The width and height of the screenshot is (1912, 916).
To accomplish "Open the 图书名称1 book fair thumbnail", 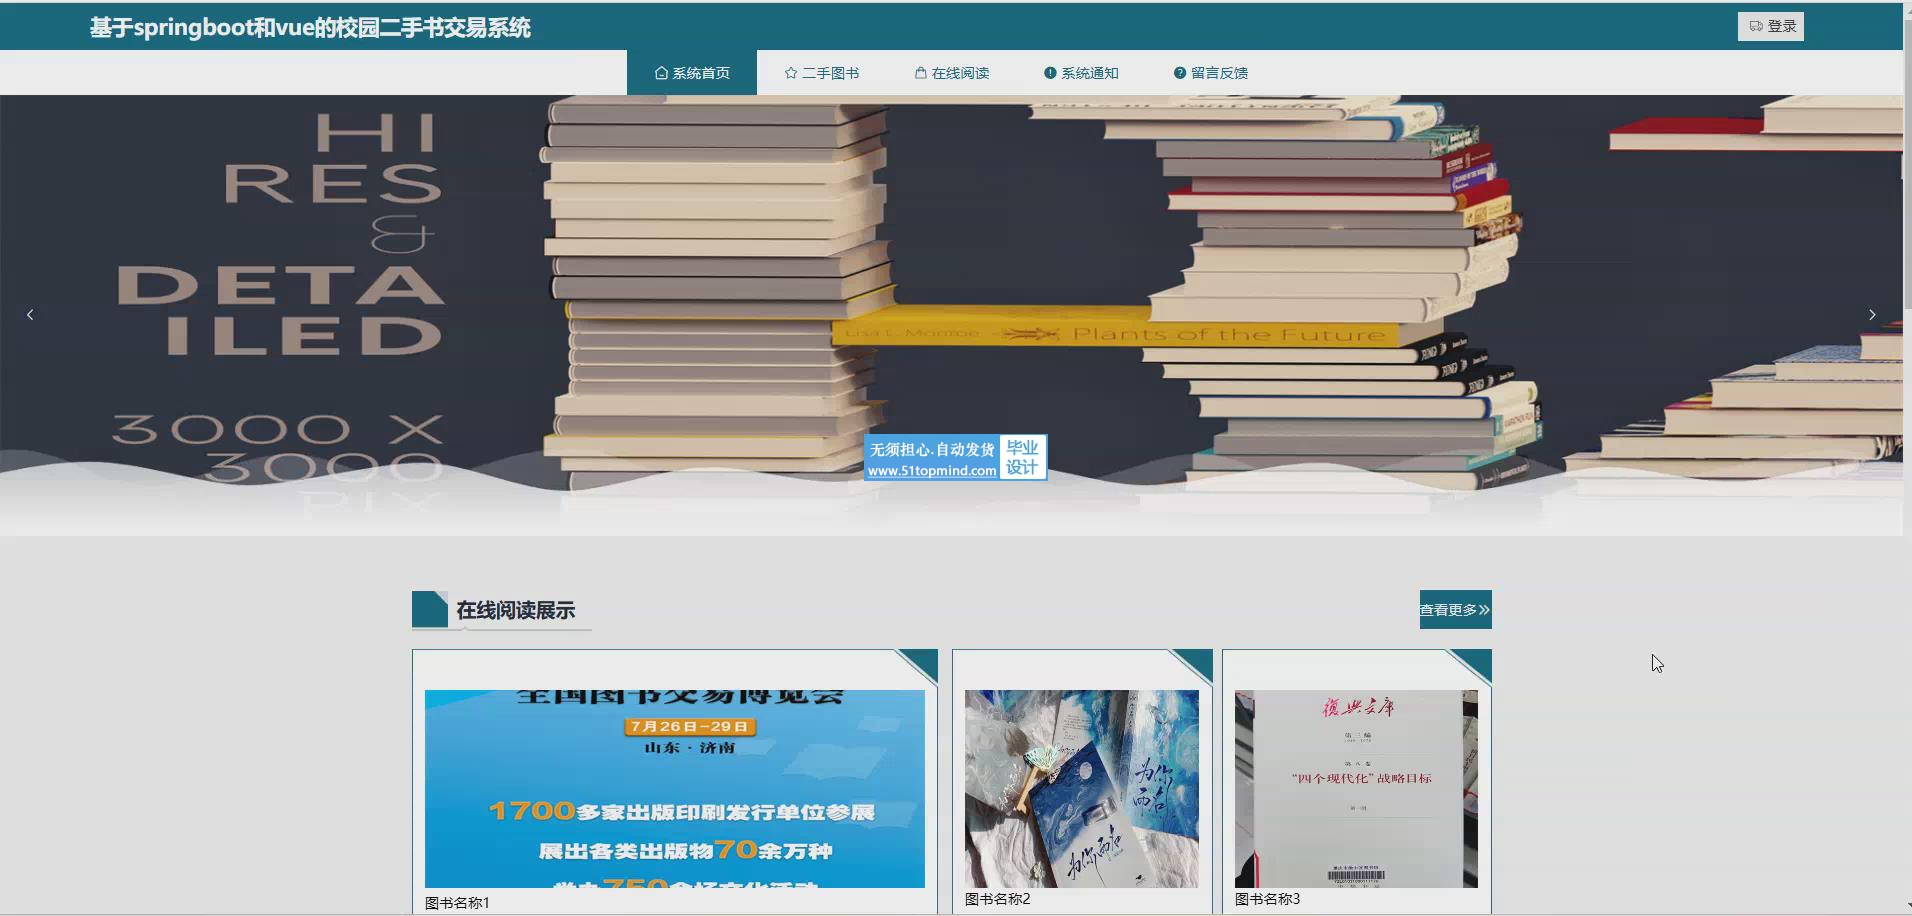I will [674, 788].
